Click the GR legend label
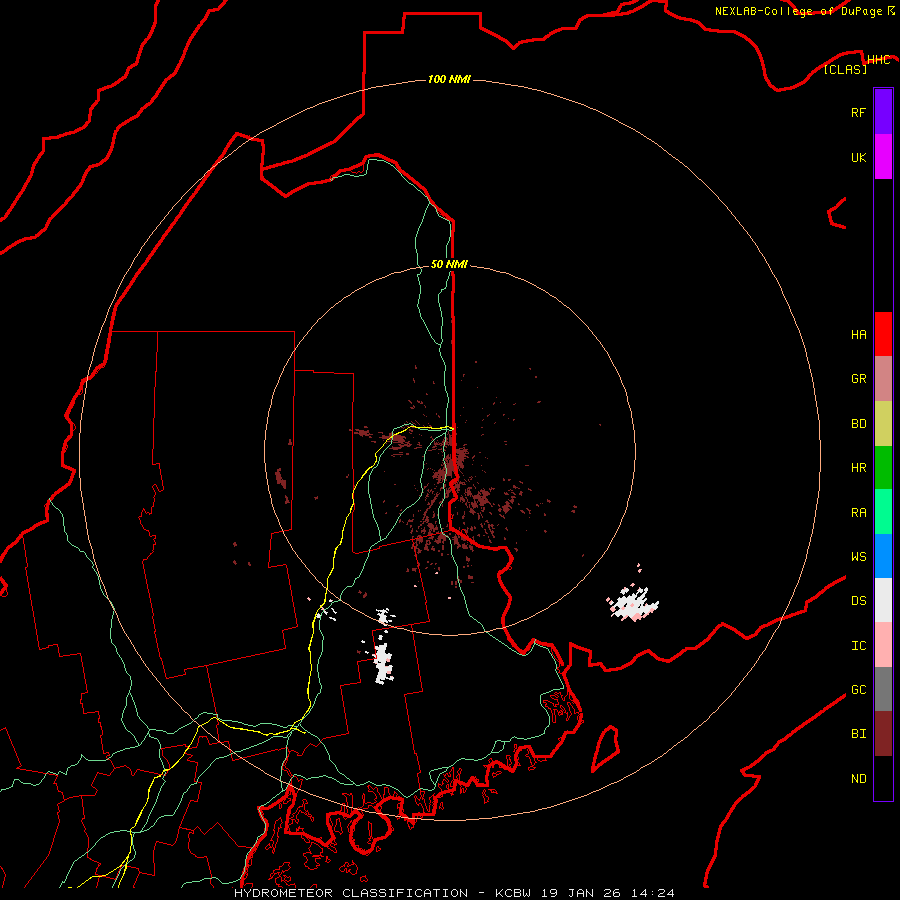The image size is (900, 900). pyautogui.click(x=858, y=379)
